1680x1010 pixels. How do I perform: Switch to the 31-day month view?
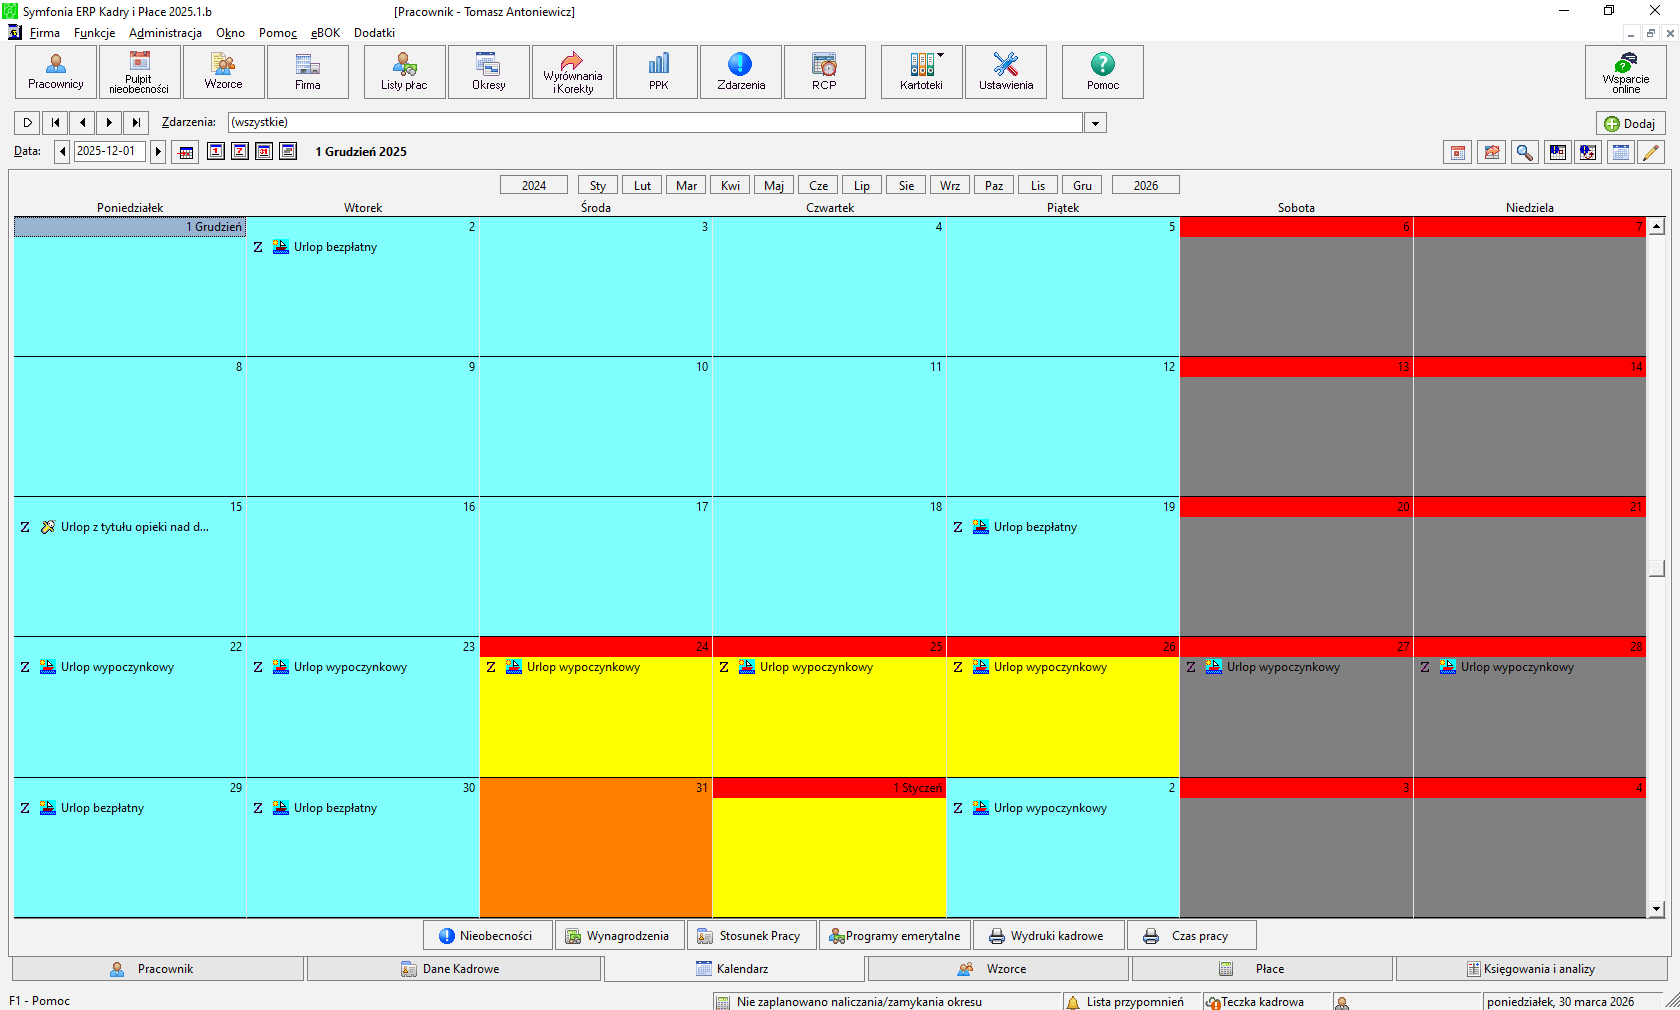[264, 151]
